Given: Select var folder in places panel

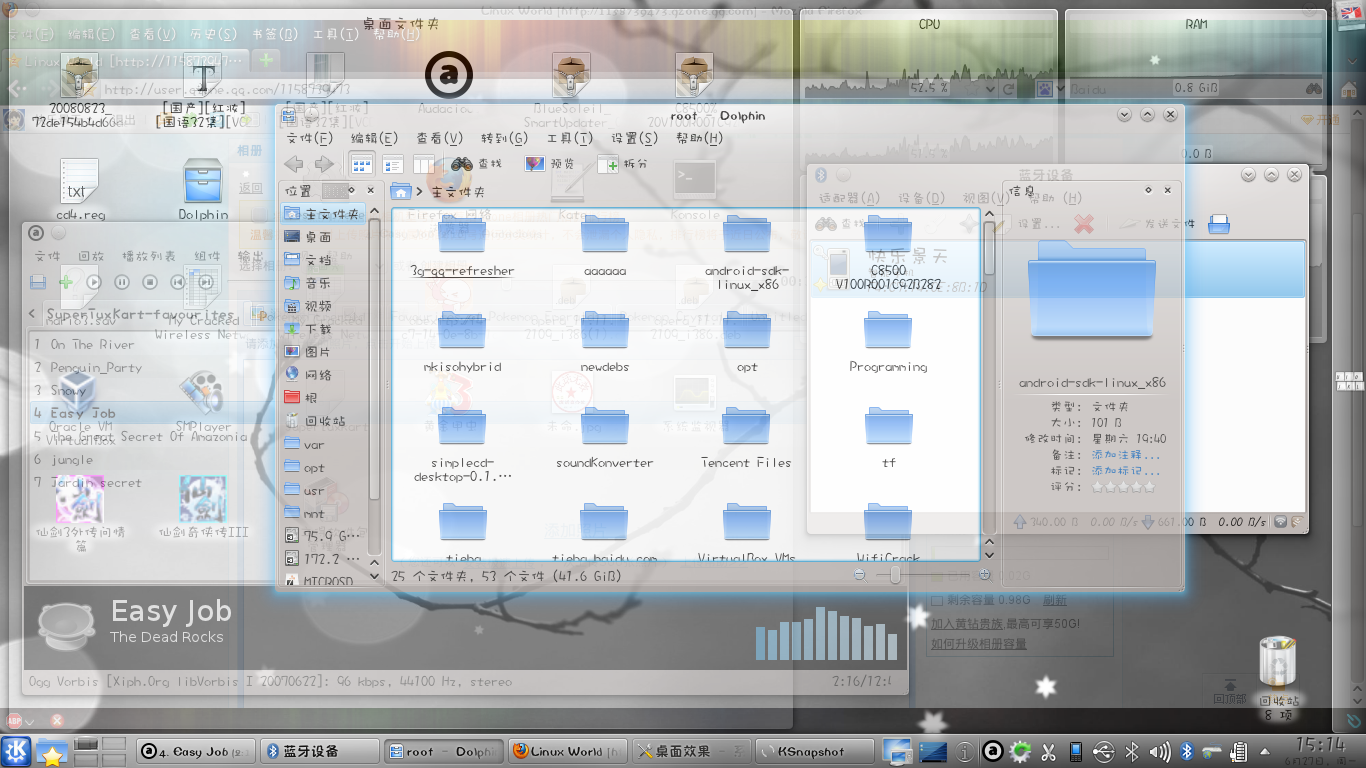Looking at the screenshot, I should [x=324, y=444].
